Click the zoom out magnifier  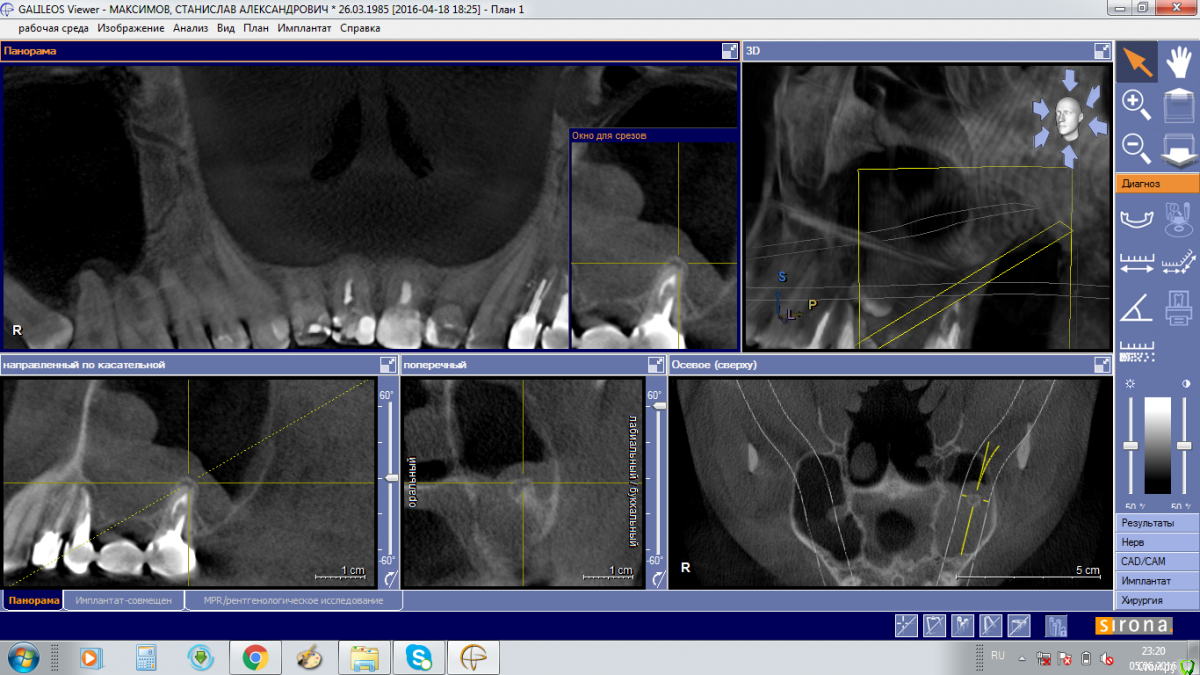coord(1136,147)
